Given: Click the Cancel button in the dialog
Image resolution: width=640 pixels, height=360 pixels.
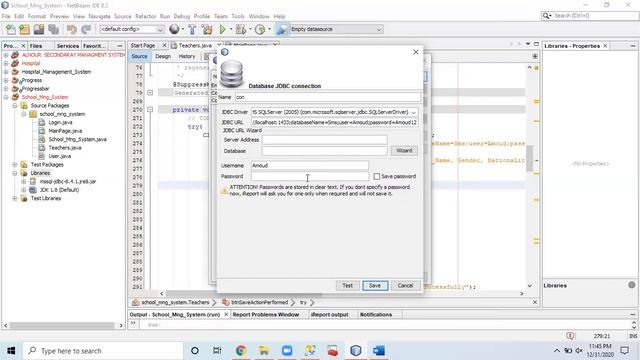Looking at the screenshot, I should [x=405, y=286].
